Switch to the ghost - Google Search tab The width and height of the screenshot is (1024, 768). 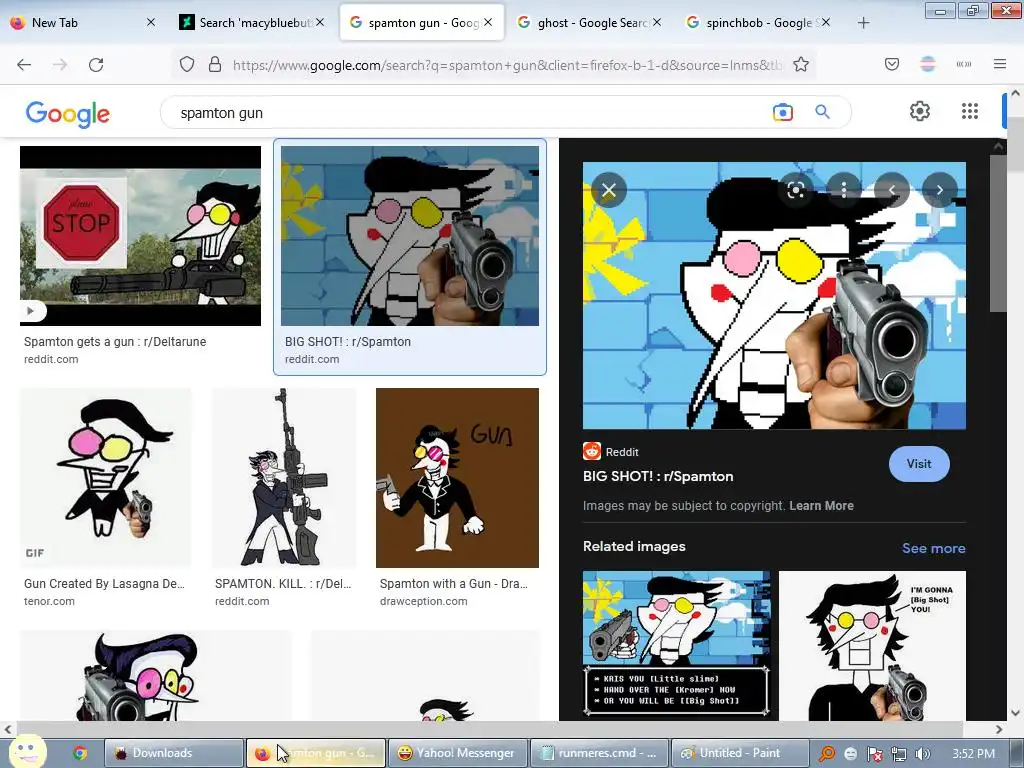590,23
